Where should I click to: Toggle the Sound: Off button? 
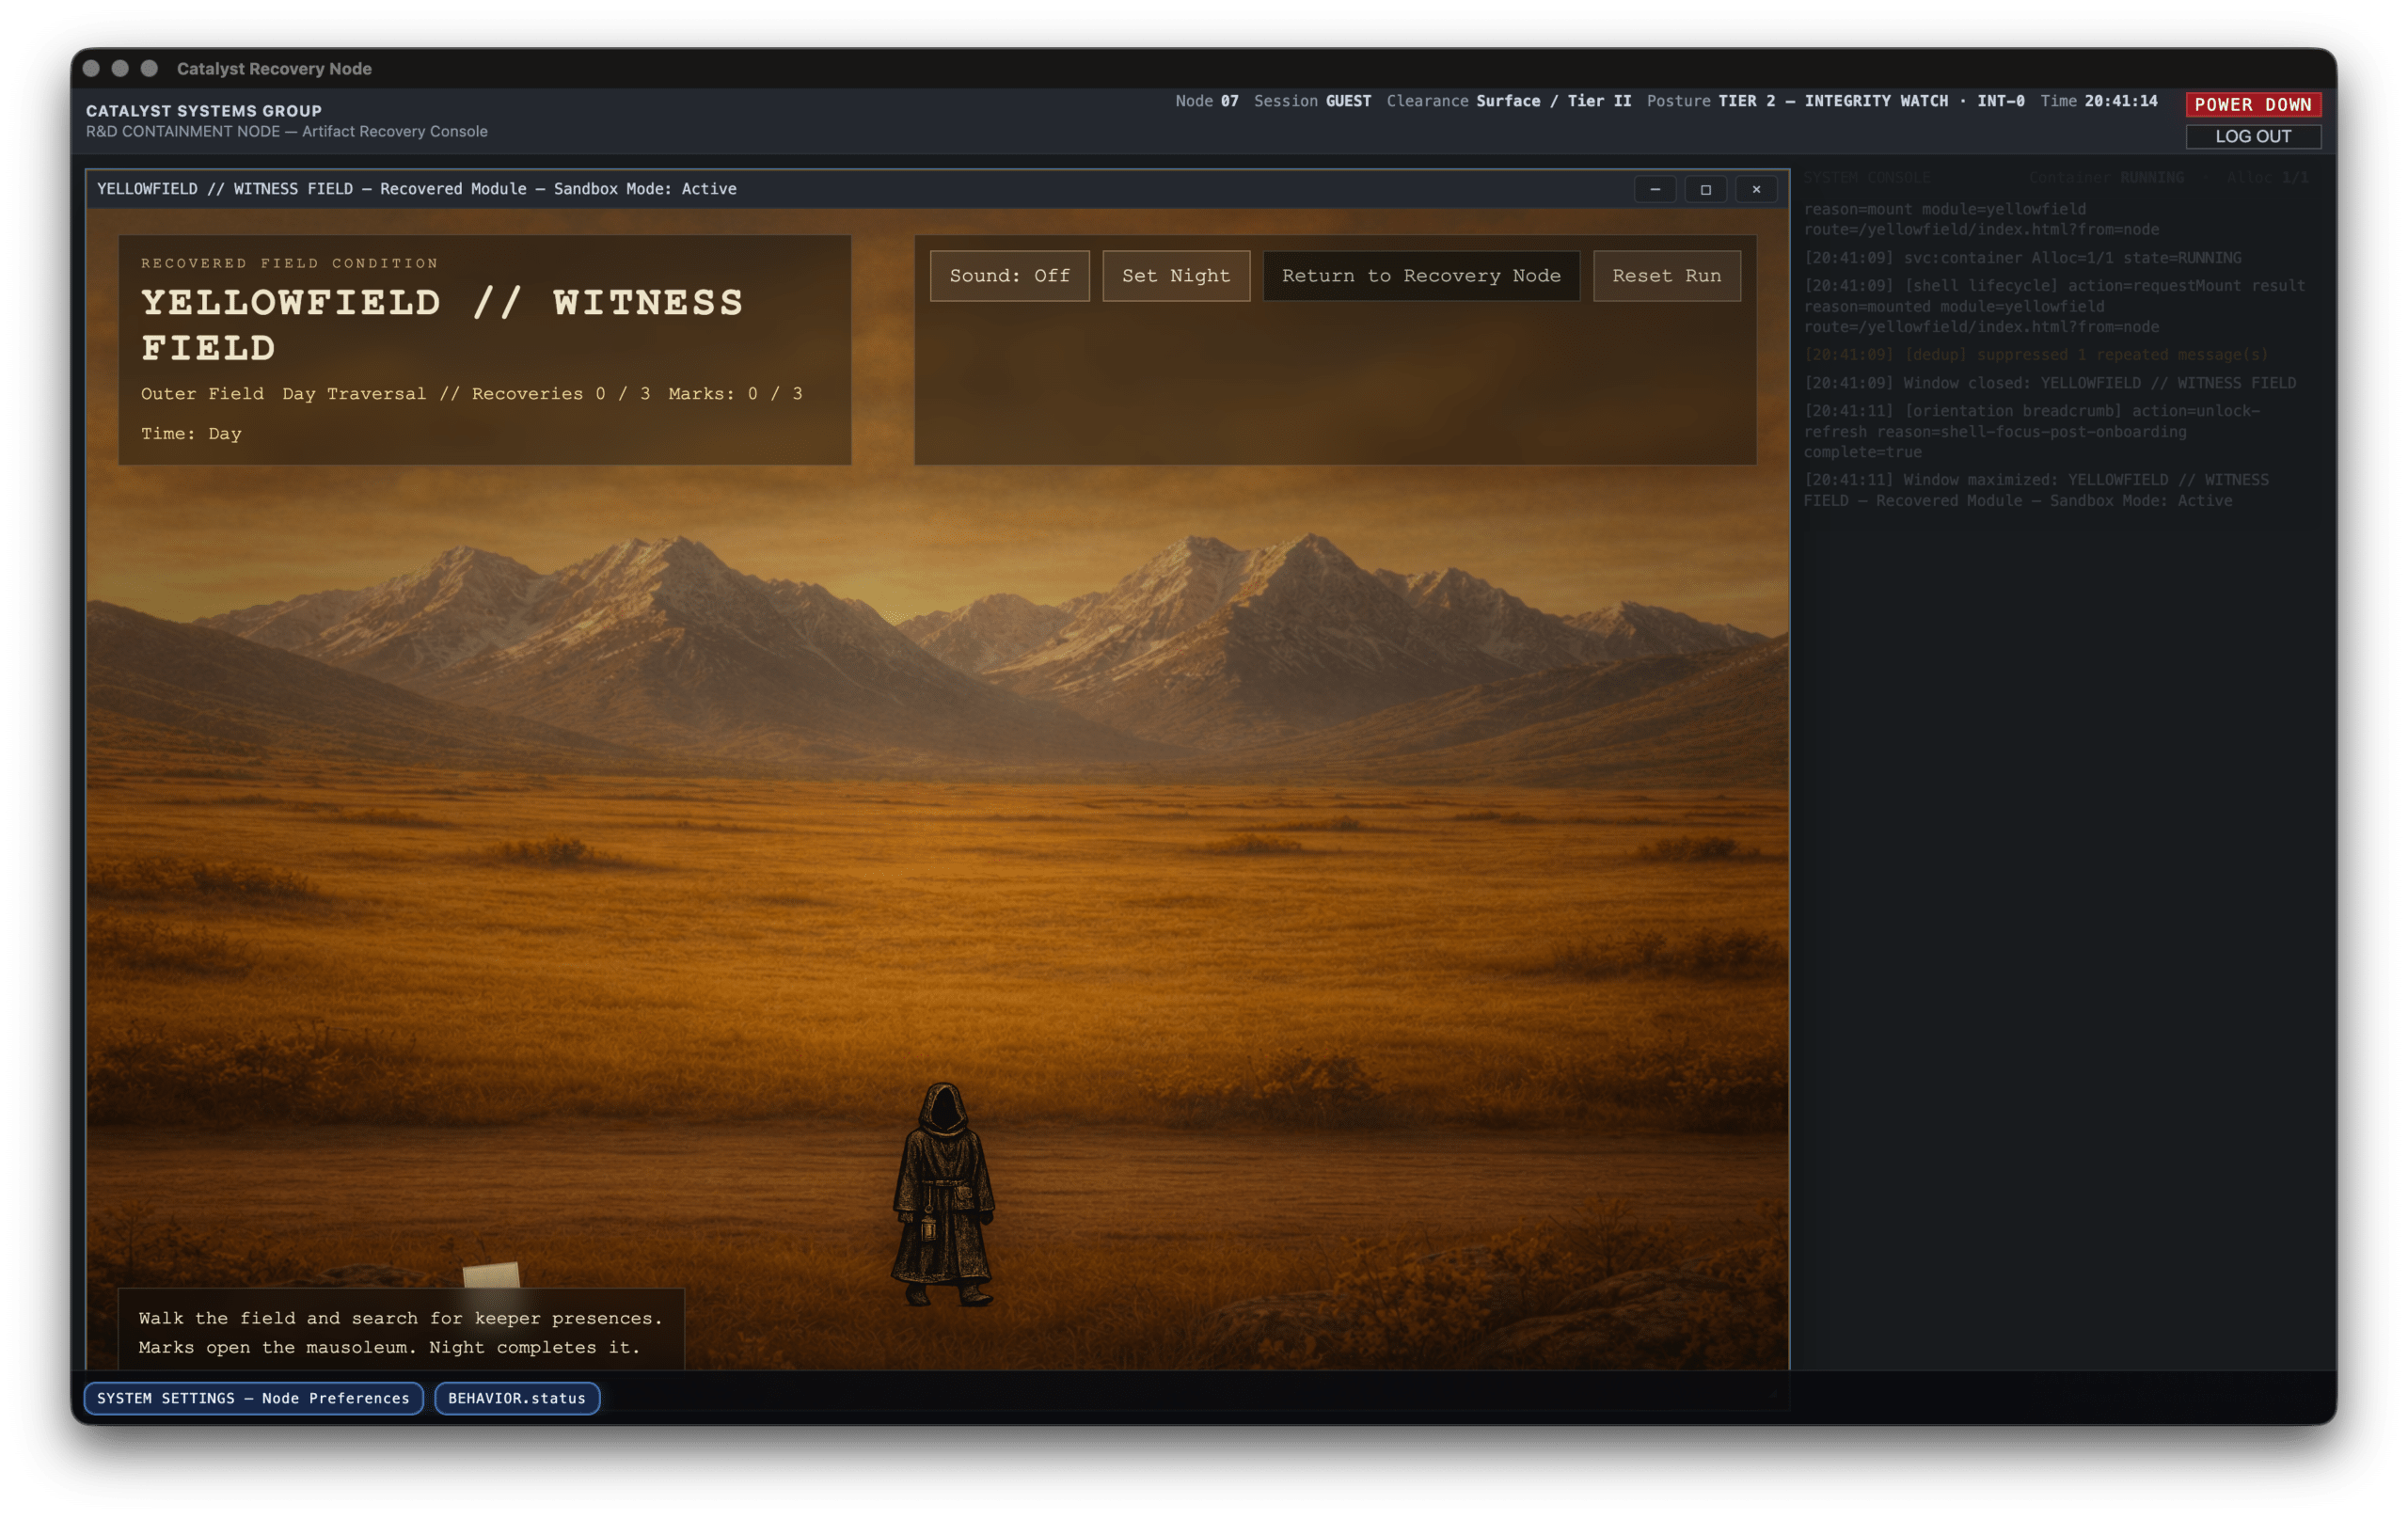tap(1009, 275)
